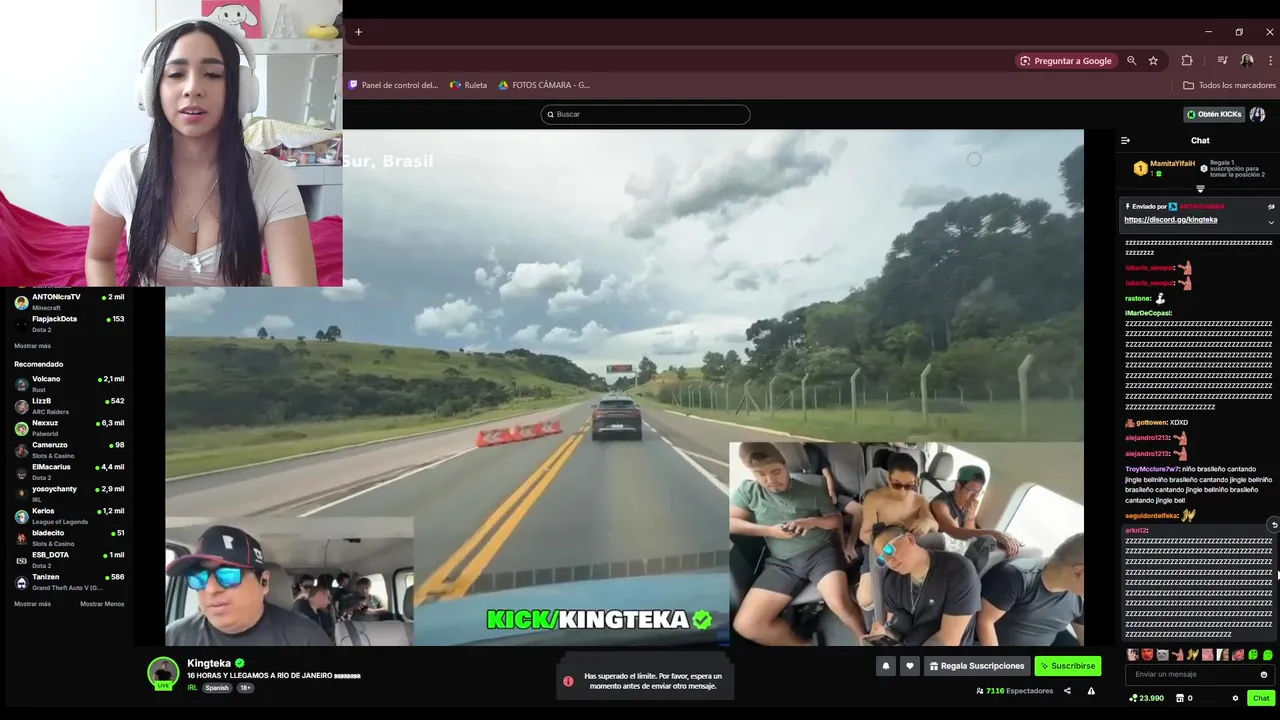Open ESB_DOTA recommended channel

[x=69, y=559]
